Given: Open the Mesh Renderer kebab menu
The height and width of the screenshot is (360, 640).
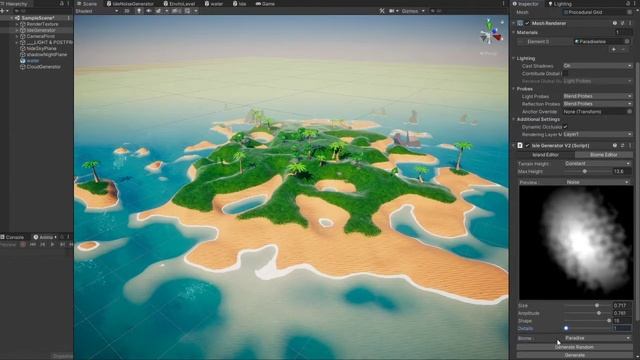Looking at the screenshot, I should pyautogui.click(x=630, y=23).
